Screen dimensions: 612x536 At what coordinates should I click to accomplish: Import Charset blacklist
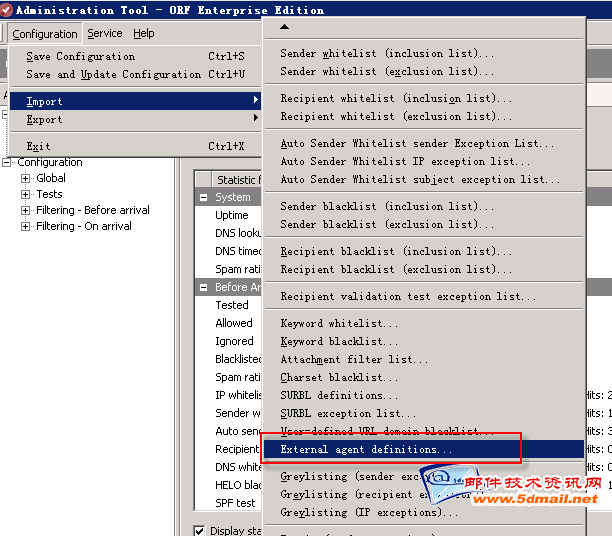pos(424,377)
